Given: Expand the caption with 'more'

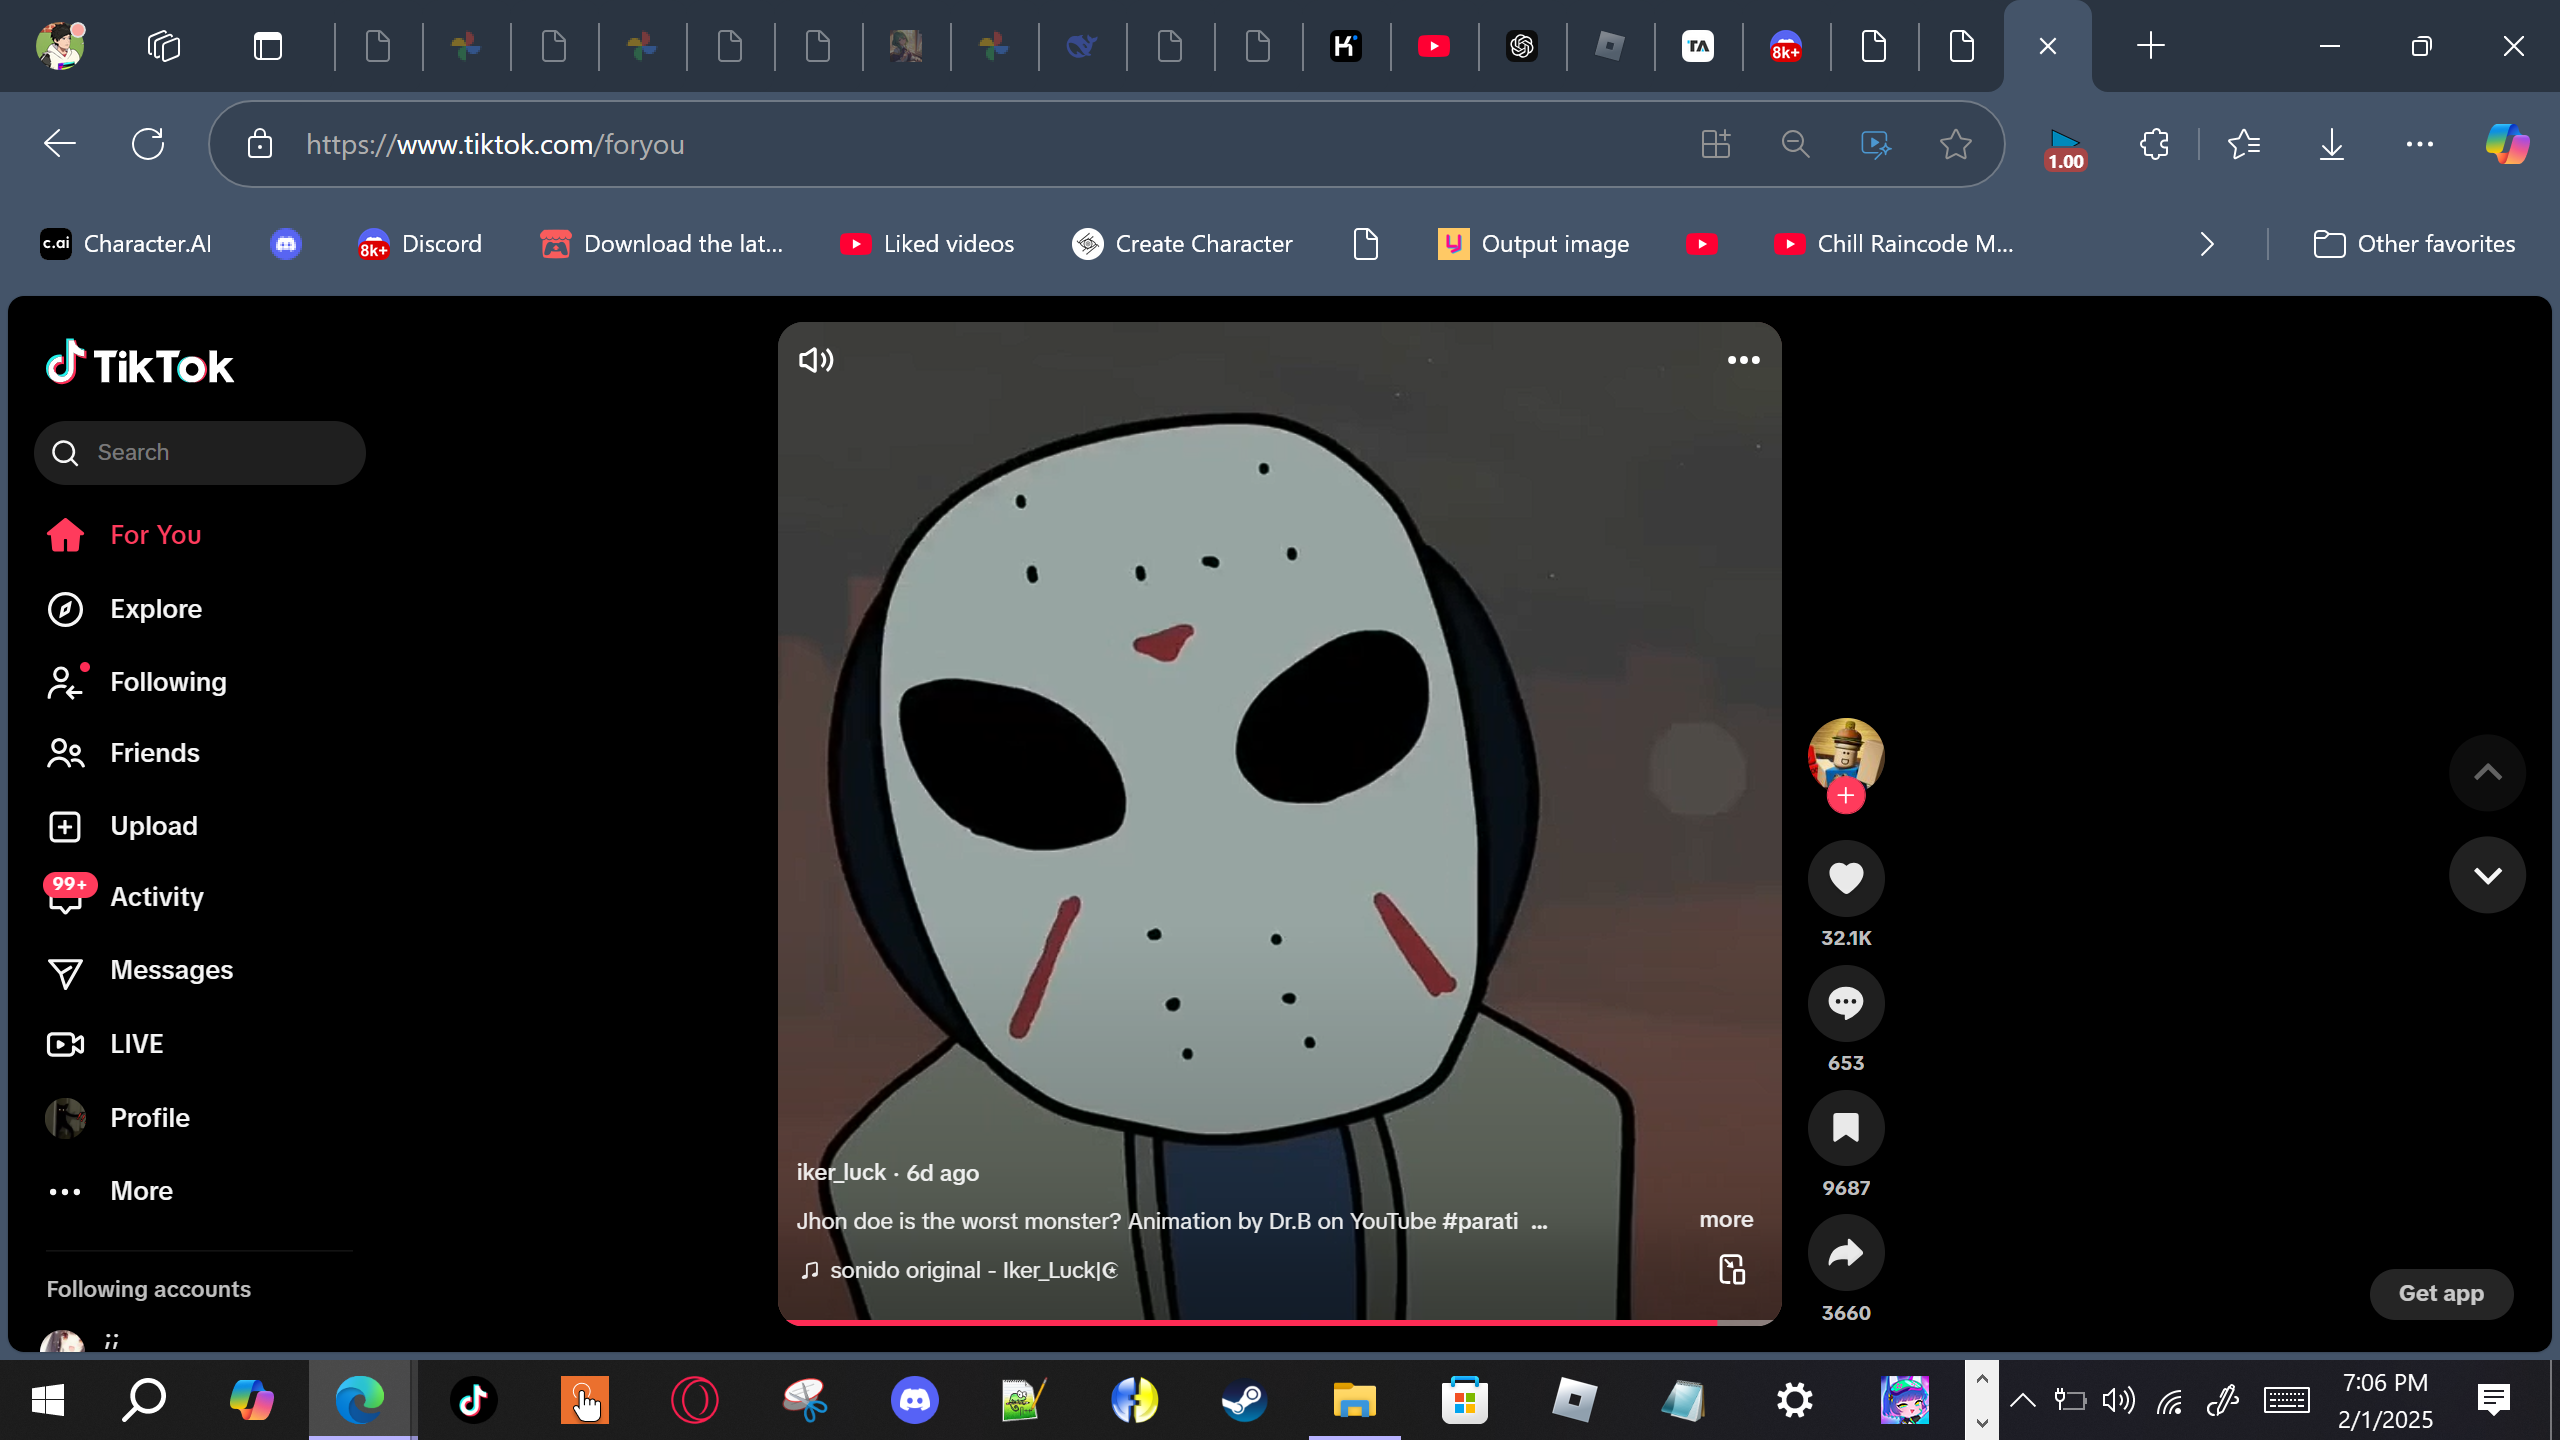Looking at the screenshot, I should pyautogui.click(x=1726, y=1220).
